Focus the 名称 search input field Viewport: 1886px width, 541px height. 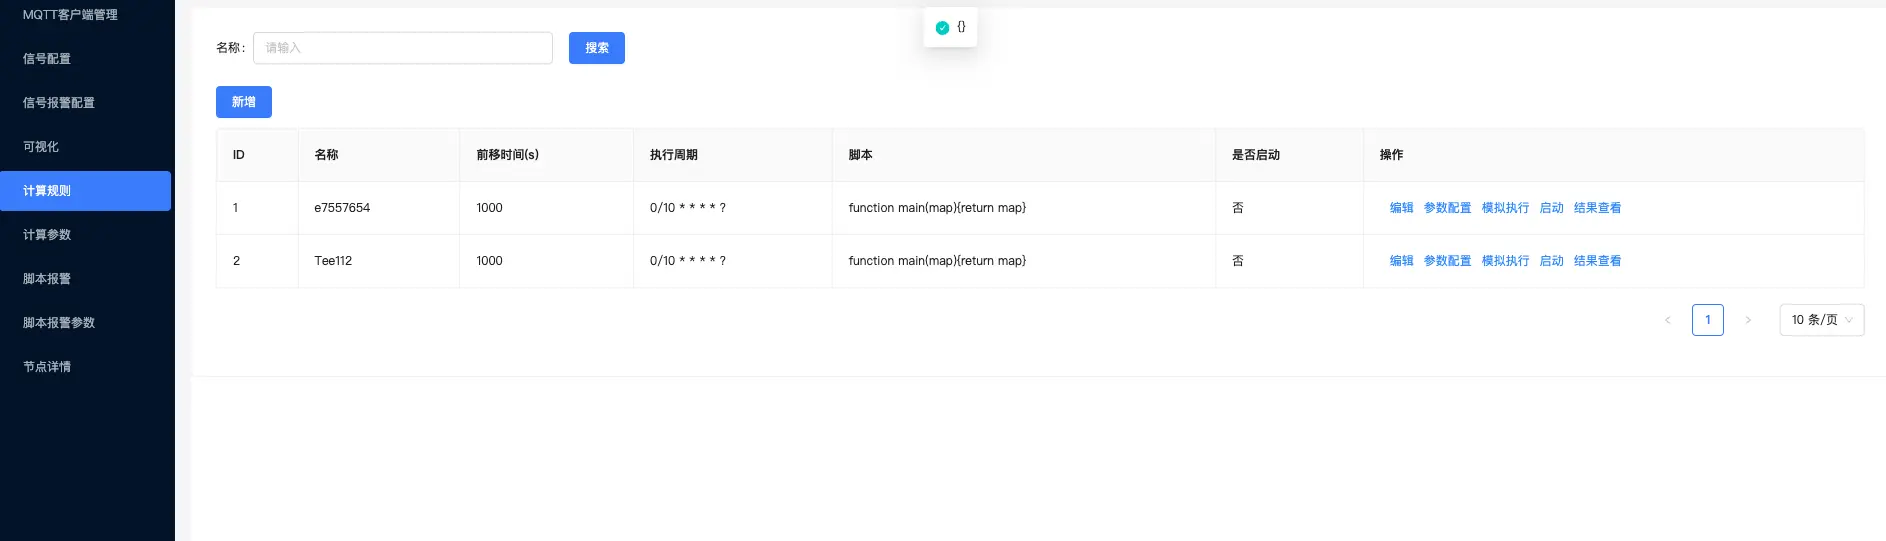coord(403,48)
